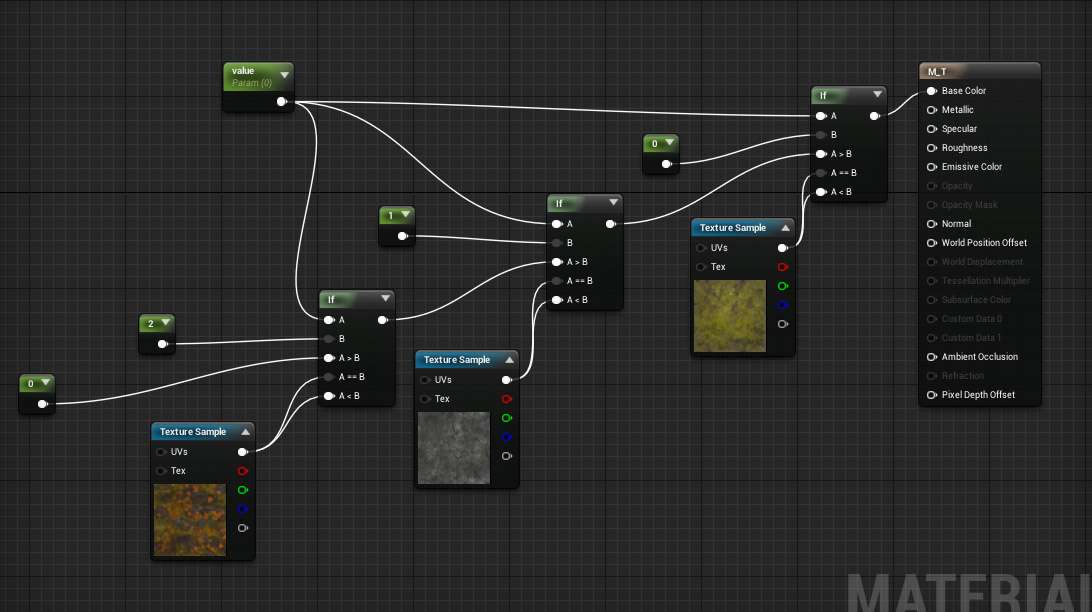The height and width of the screenshot is (612, 1092).
Task: Select the gray stone texture preview thumbnail
Action: pyautogui.click(x=454, y=448)
